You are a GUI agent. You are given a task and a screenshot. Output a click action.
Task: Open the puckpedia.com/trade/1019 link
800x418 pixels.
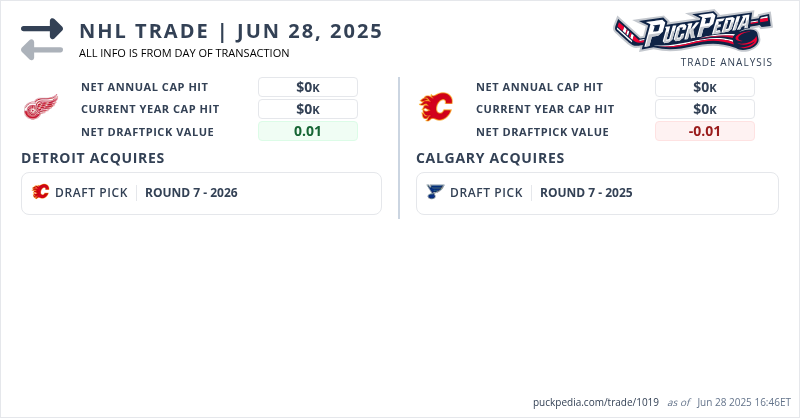click(x=596, y=402)
